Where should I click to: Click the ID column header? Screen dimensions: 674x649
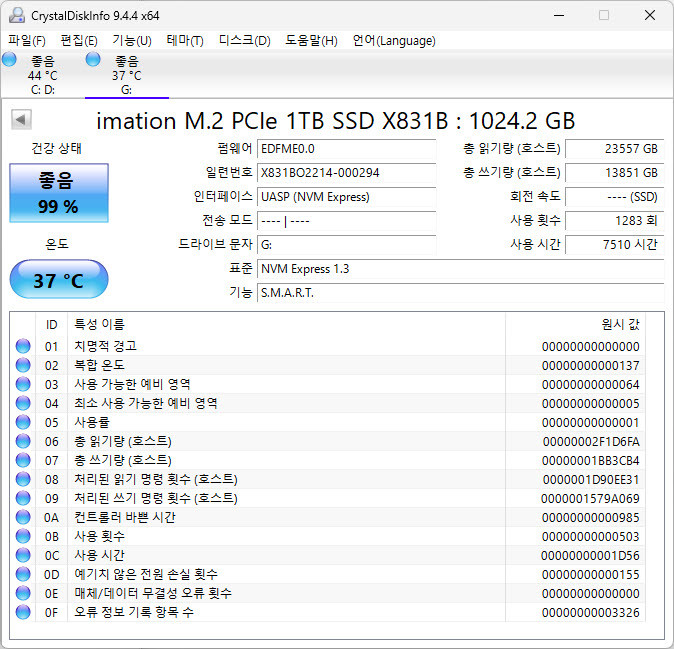click(x=52, y=324)
